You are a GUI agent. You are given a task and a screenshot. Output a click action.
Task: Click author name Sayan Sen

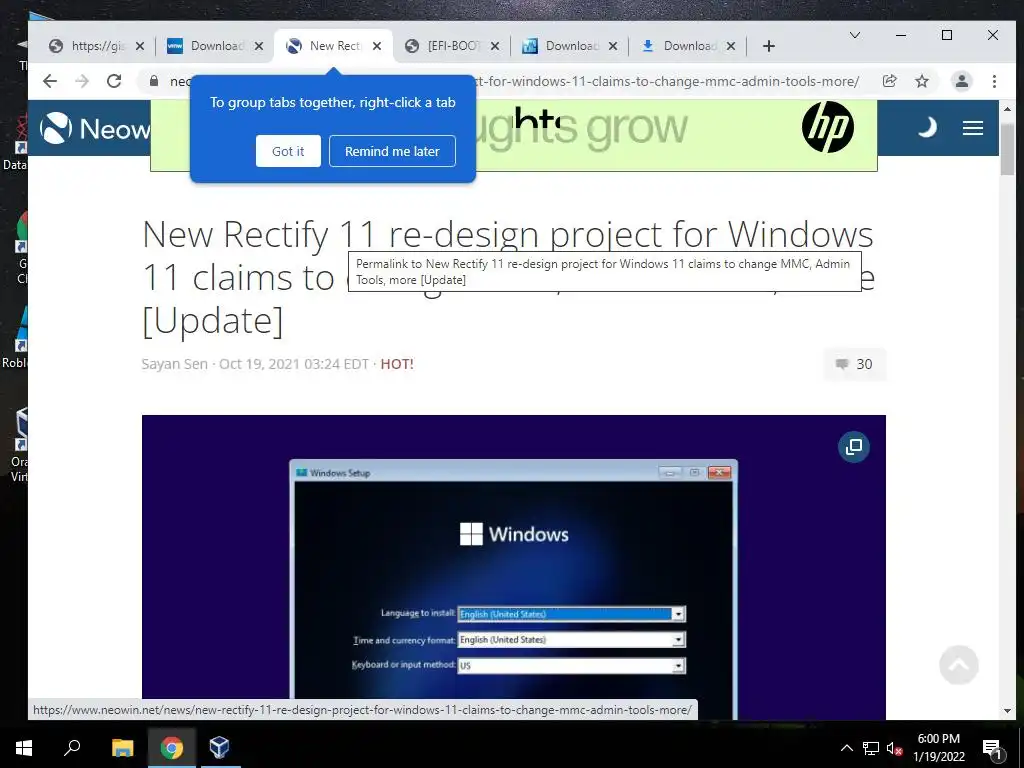tap(174, 364)
